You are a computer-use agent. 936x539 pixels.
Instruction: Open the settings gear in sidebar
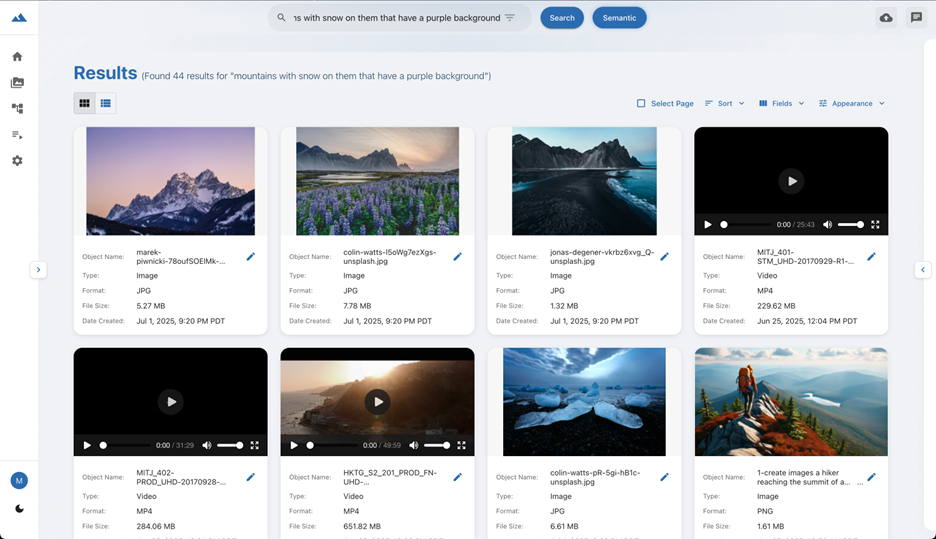click(x=17, y=161)
